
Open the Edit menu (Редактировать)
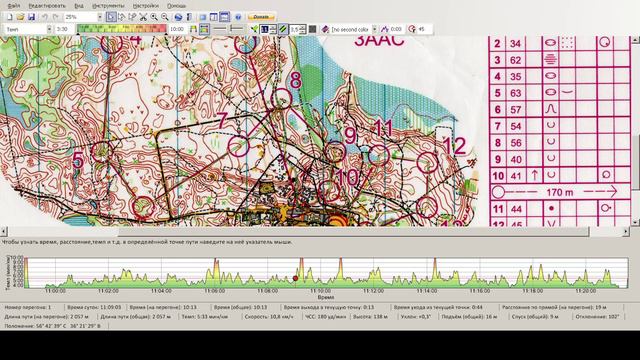tap(47, 6)
